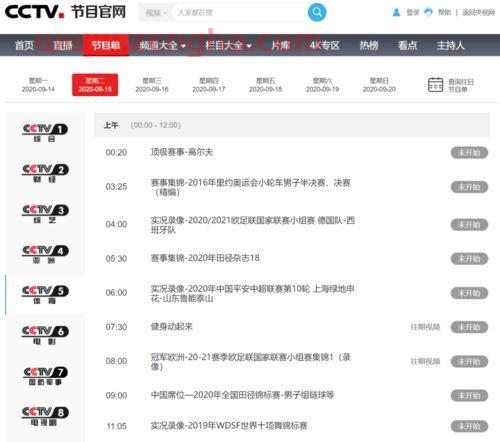Select the 星期三 2020-09-16 date tab
Image resolution: width=500 pixels, height=442 pixels.
point(152,85)
